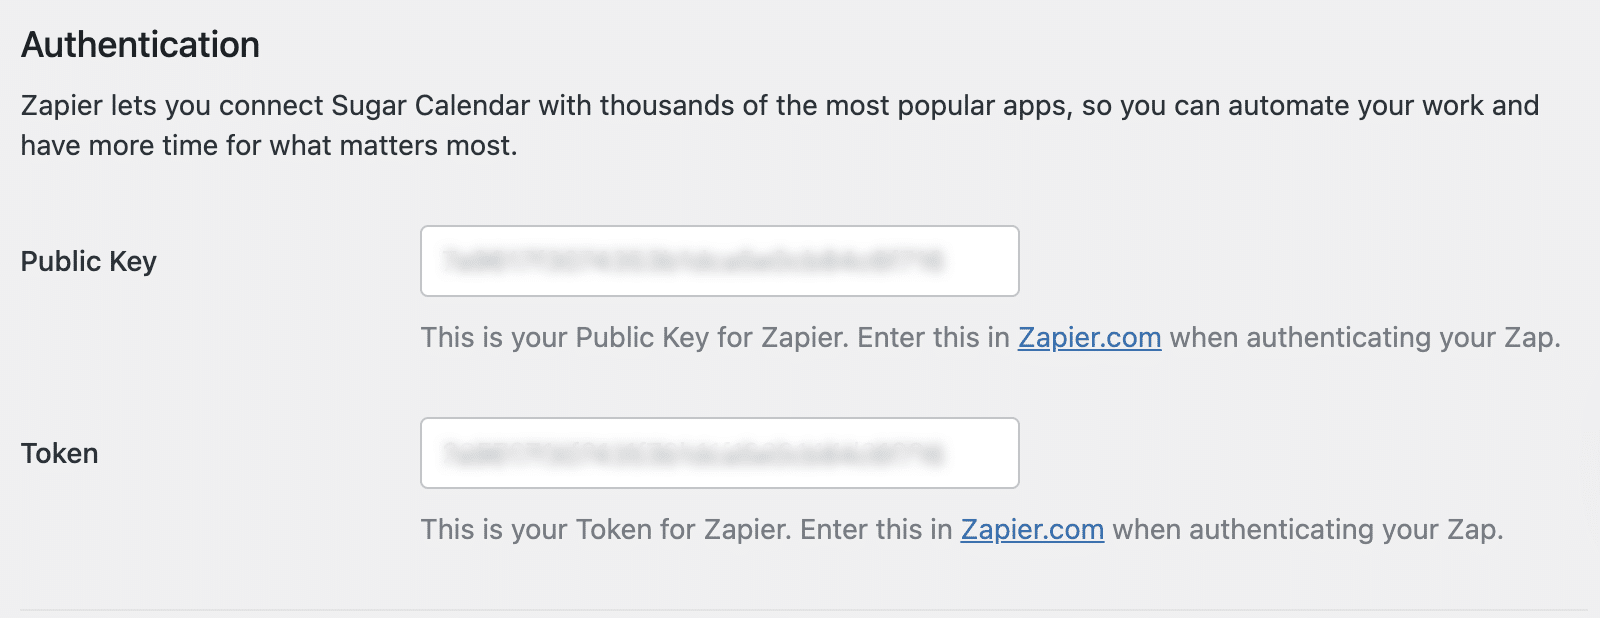Click inside the Public Key box to edit
Image resolution: width=1600 pixels, height=618 pixels.
coord(718,261)
